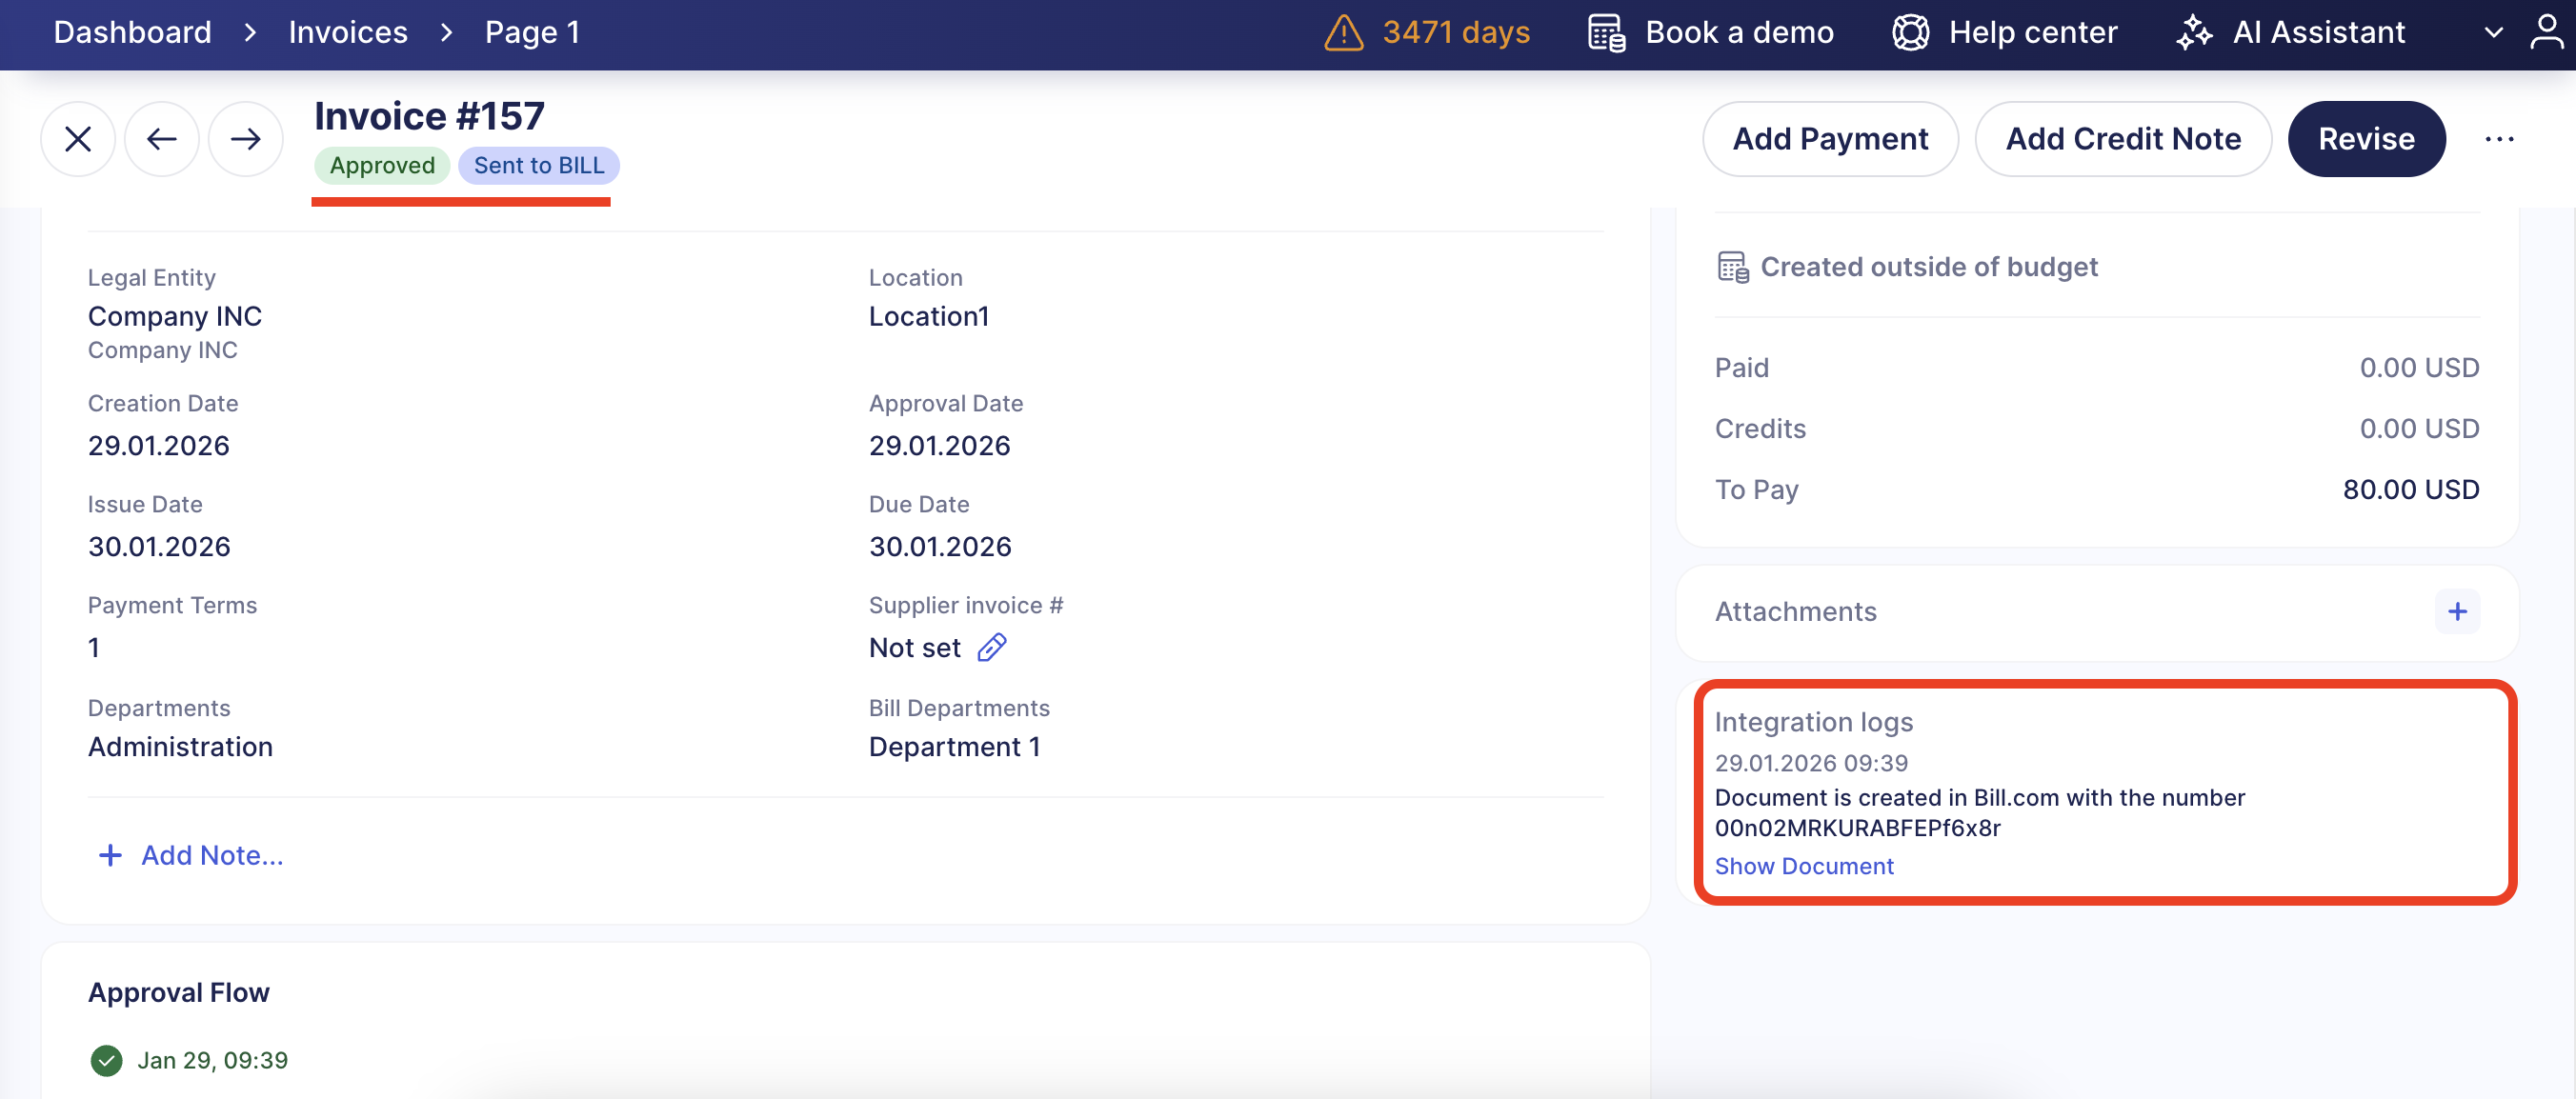This screenshot has width=2576, height=1099.
Task: Expand the account dropdown chevron
Action: 2493,33
